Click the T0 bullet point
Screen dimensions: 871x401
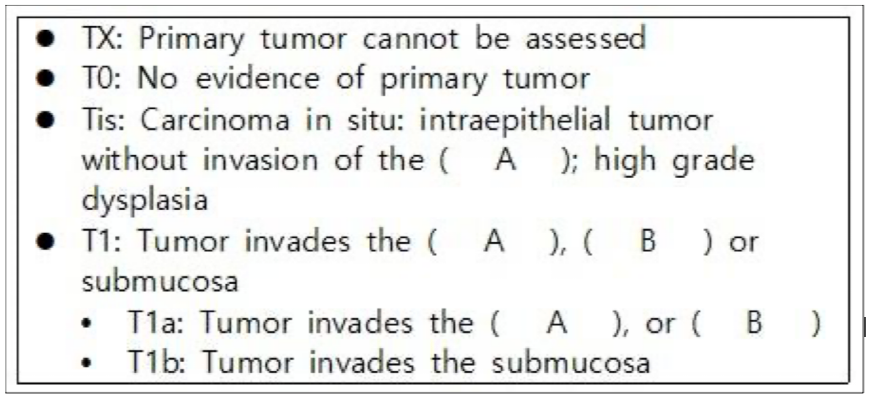[x=44, y=81]
